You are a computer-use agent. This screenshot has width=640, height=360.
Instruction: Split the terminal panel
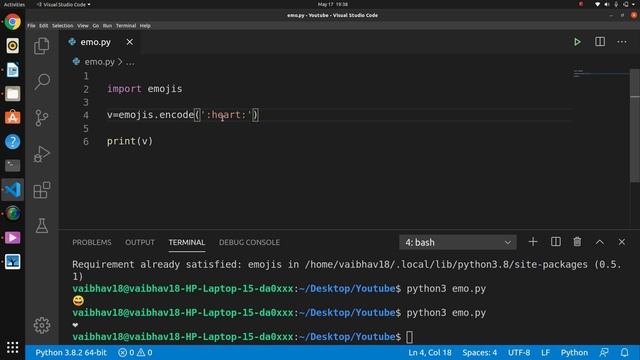[x=556, y=242]
